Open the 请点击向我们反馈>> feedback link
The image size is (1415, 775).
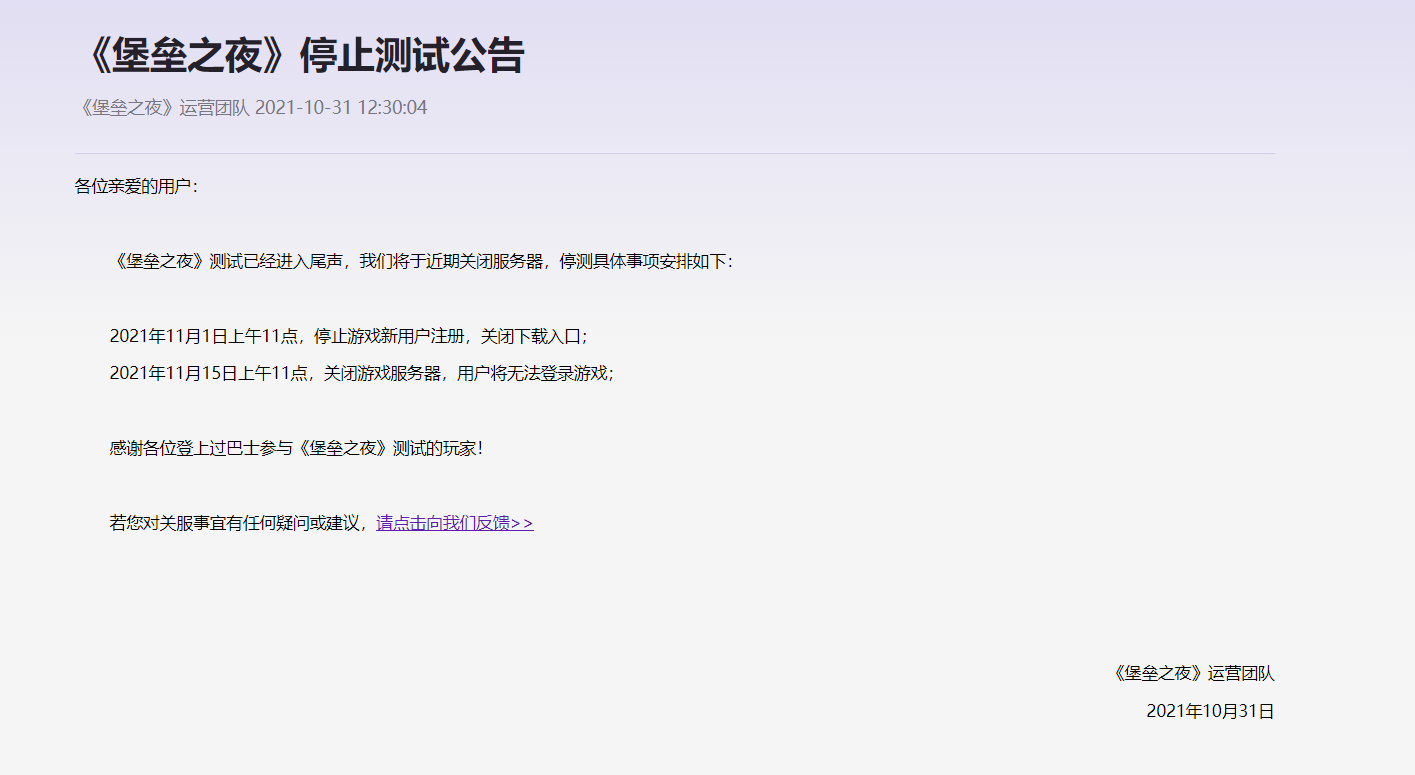point(455,523)
